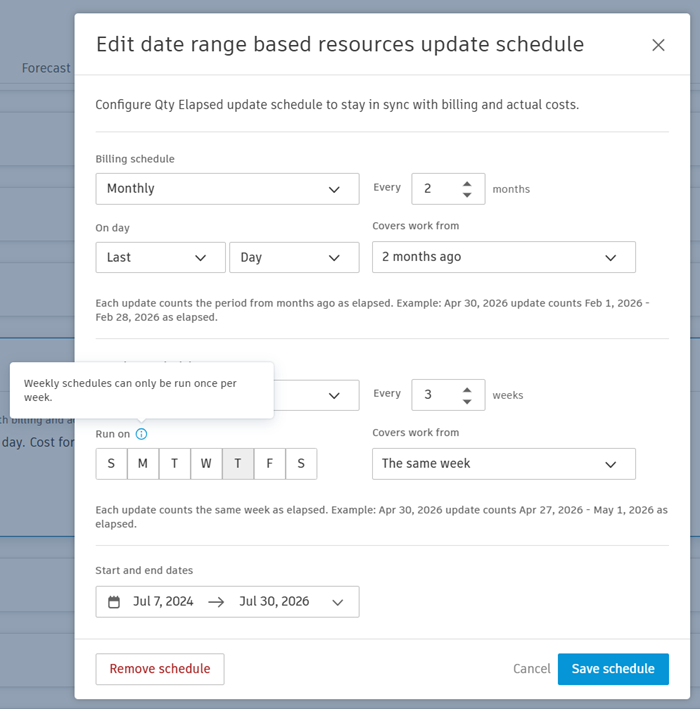700x709 pixels.
Task: Toggle Tuesday in Run on days
Action: 175,464
